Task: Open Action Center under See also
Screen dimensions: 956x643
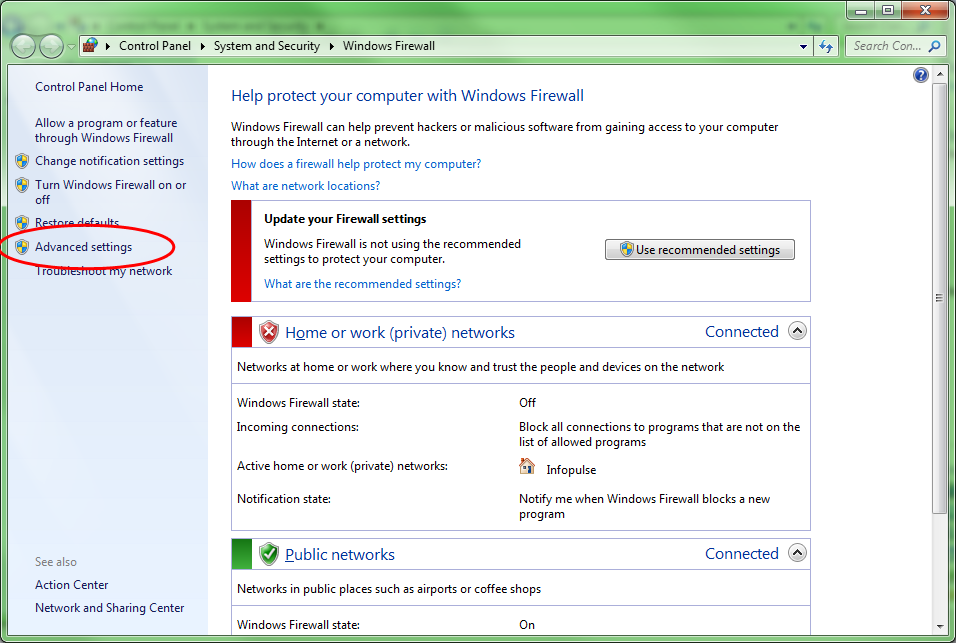Action: (x=71, y=585)
